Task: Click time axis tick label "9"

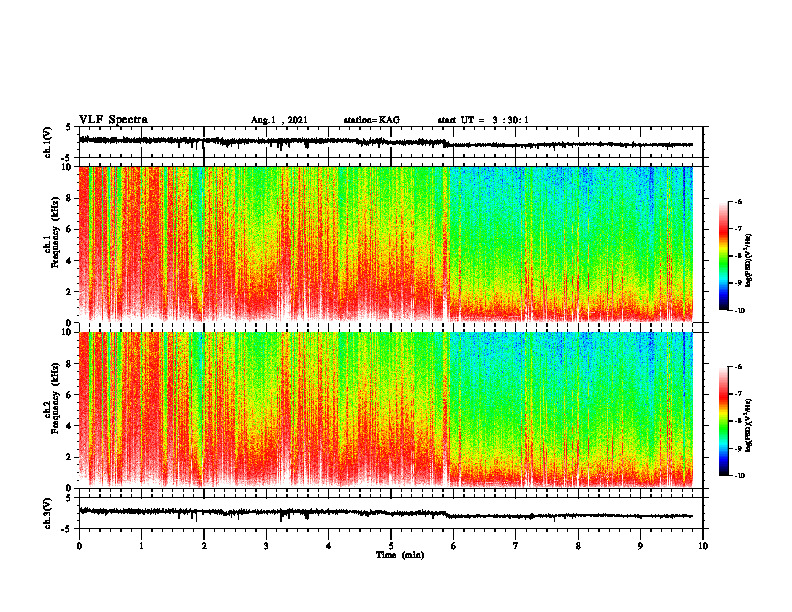Action: [640, 546]
